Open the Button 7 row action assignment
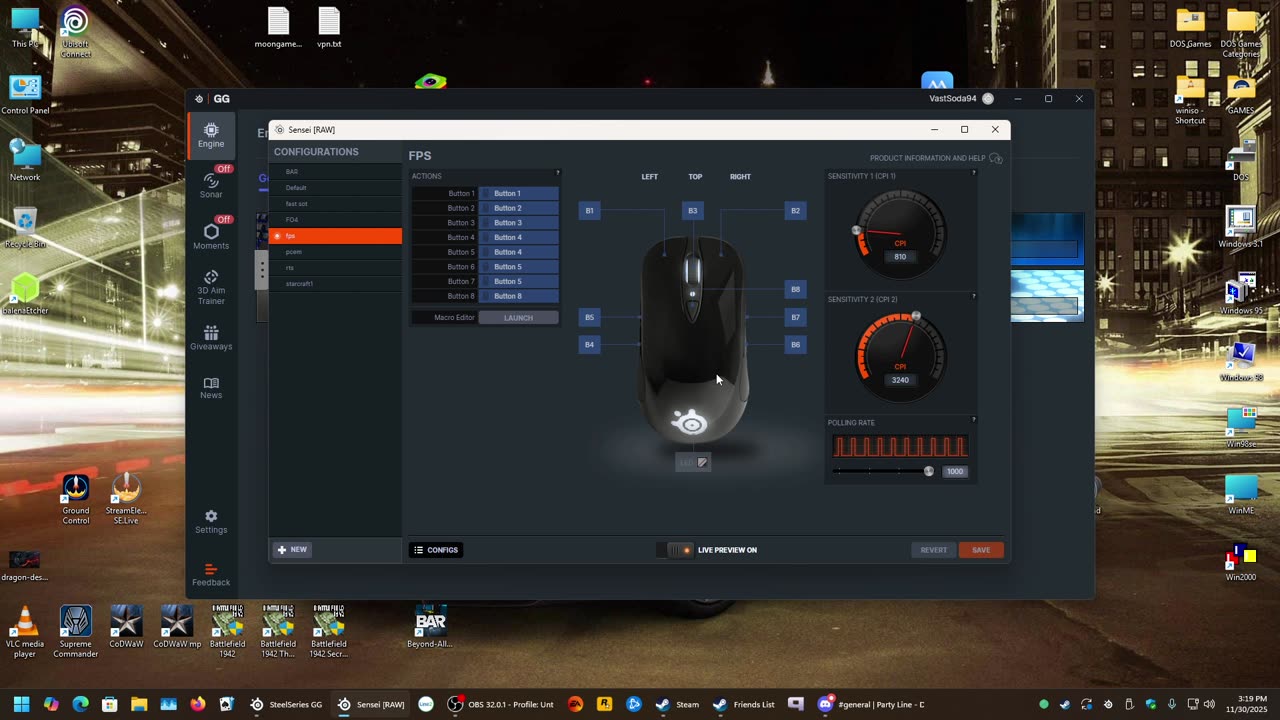 point(518,281)
